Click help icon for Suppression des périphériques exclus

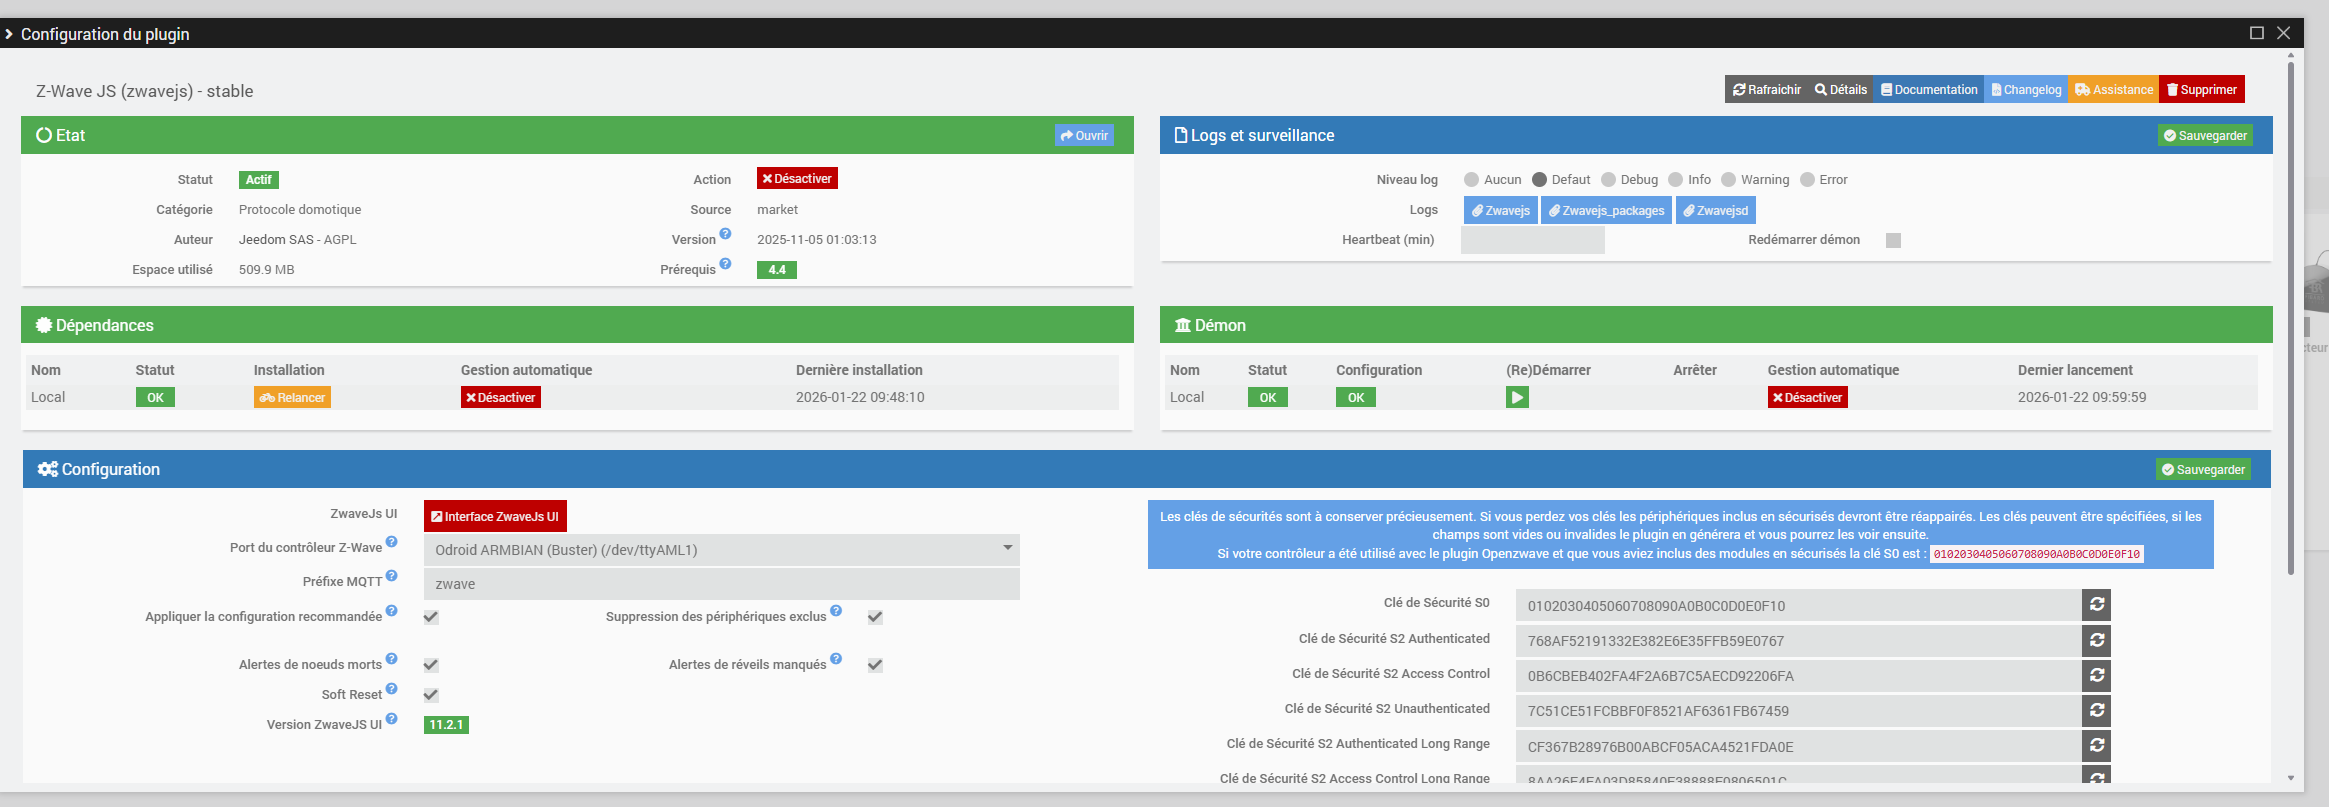pos(836,611)
